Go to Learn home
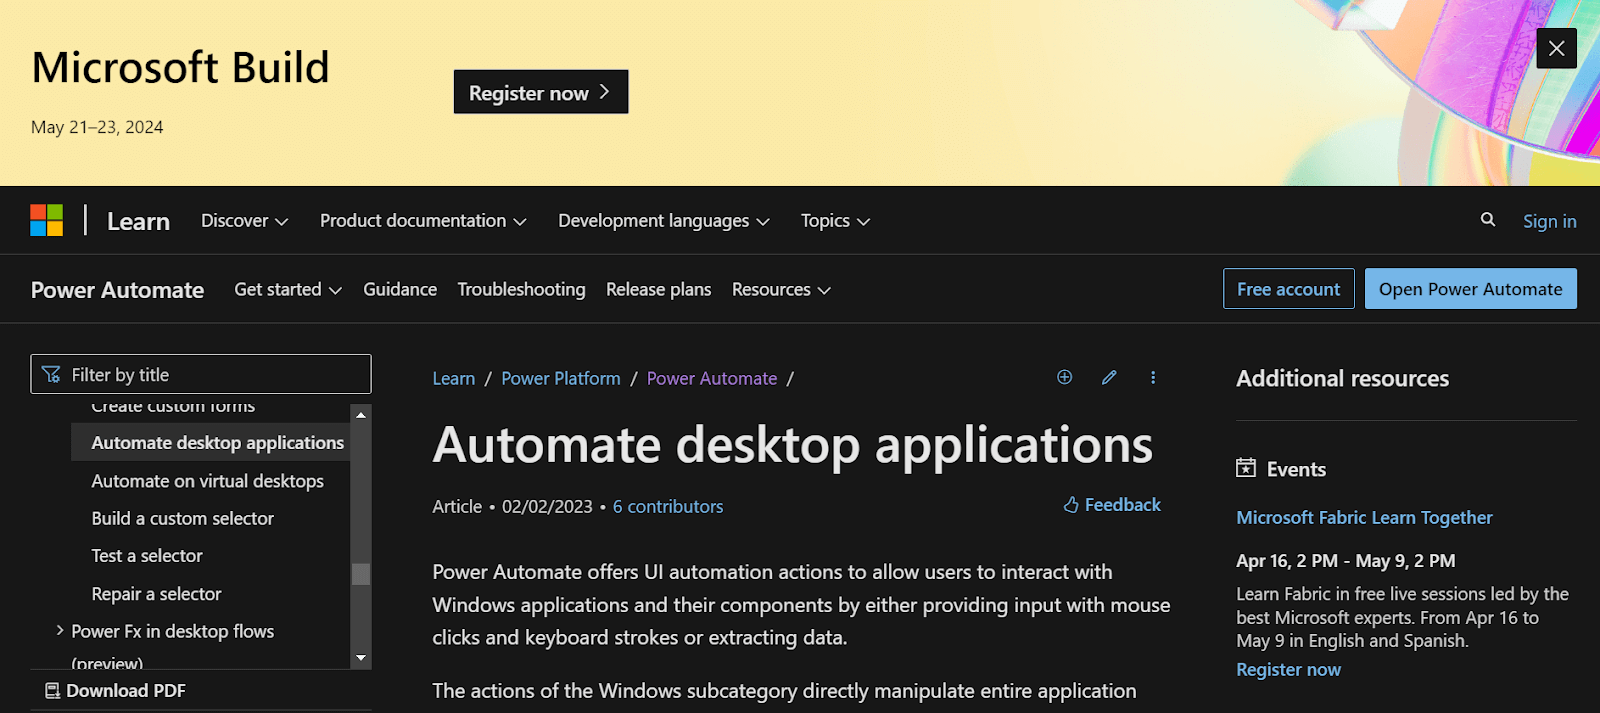This screenshot has height=713, width=1600. click(x=138, y=221)
